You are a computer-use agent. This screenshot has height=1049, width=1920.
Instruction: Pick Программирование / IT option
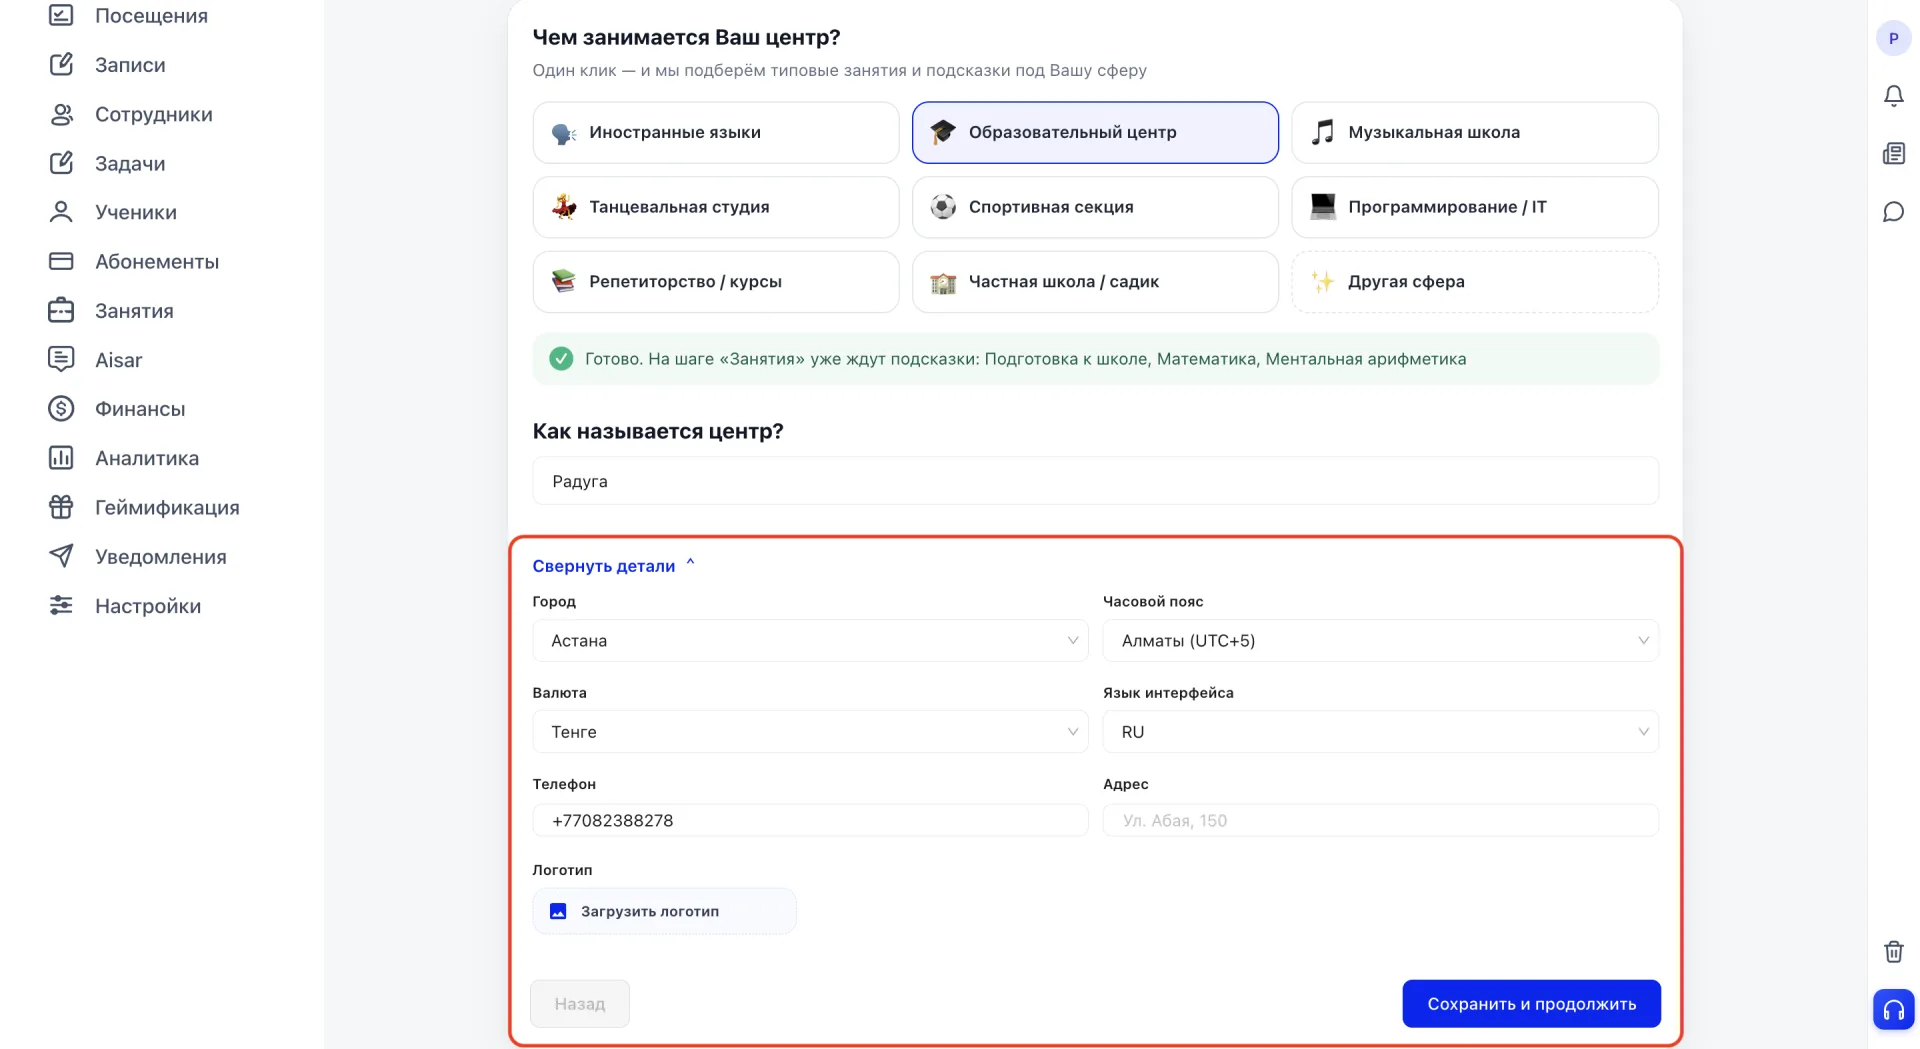1475,207
